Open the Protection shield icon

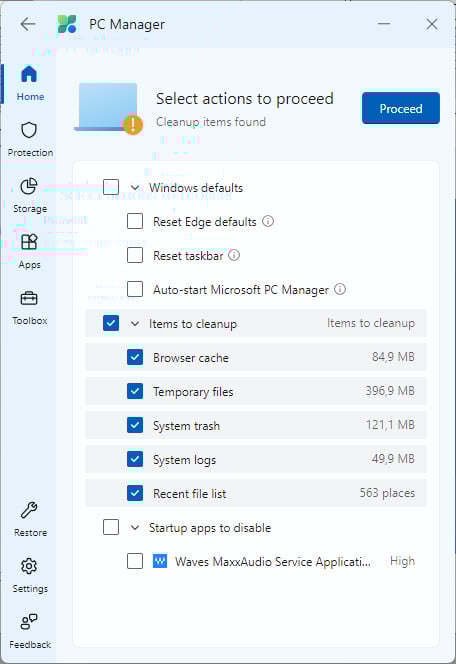(x=29, y=130)
